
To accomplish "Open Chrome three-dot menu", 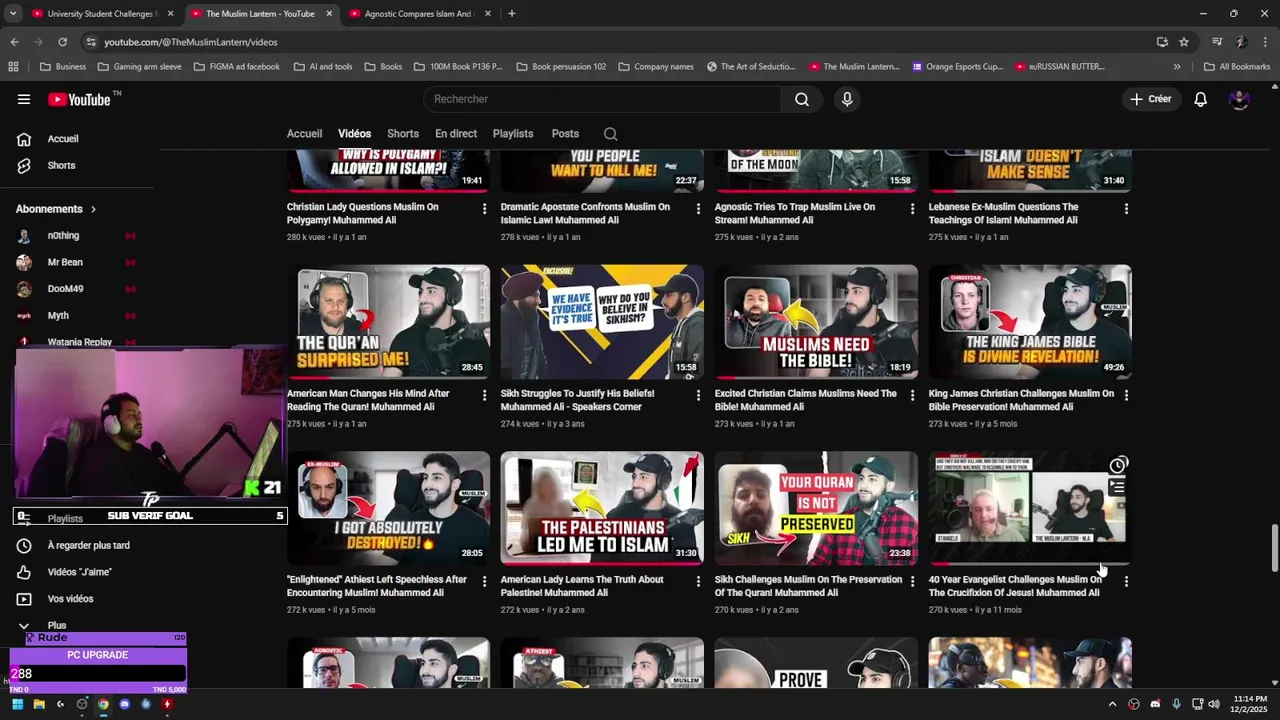I will (1266, 42).
